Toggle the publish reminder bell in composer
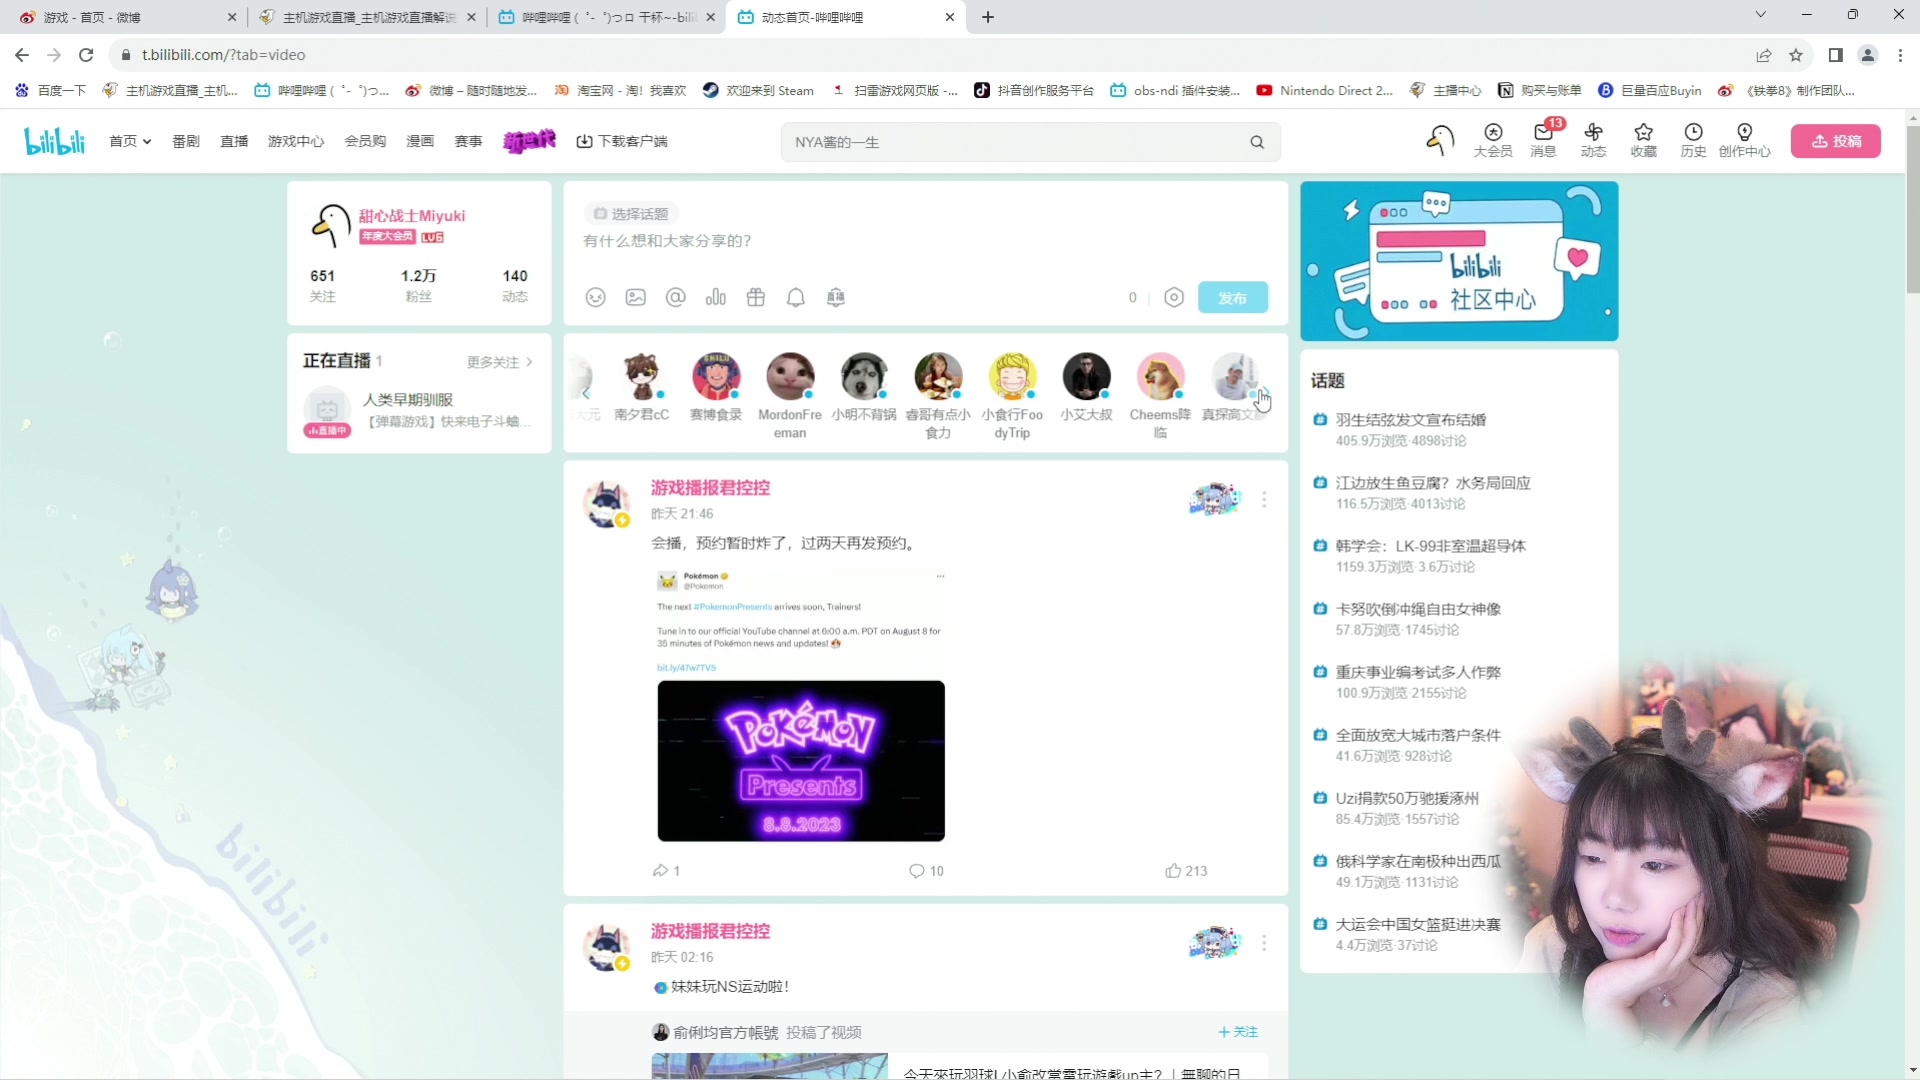This screenshot has width=1920, height=1080. point(795,297)
